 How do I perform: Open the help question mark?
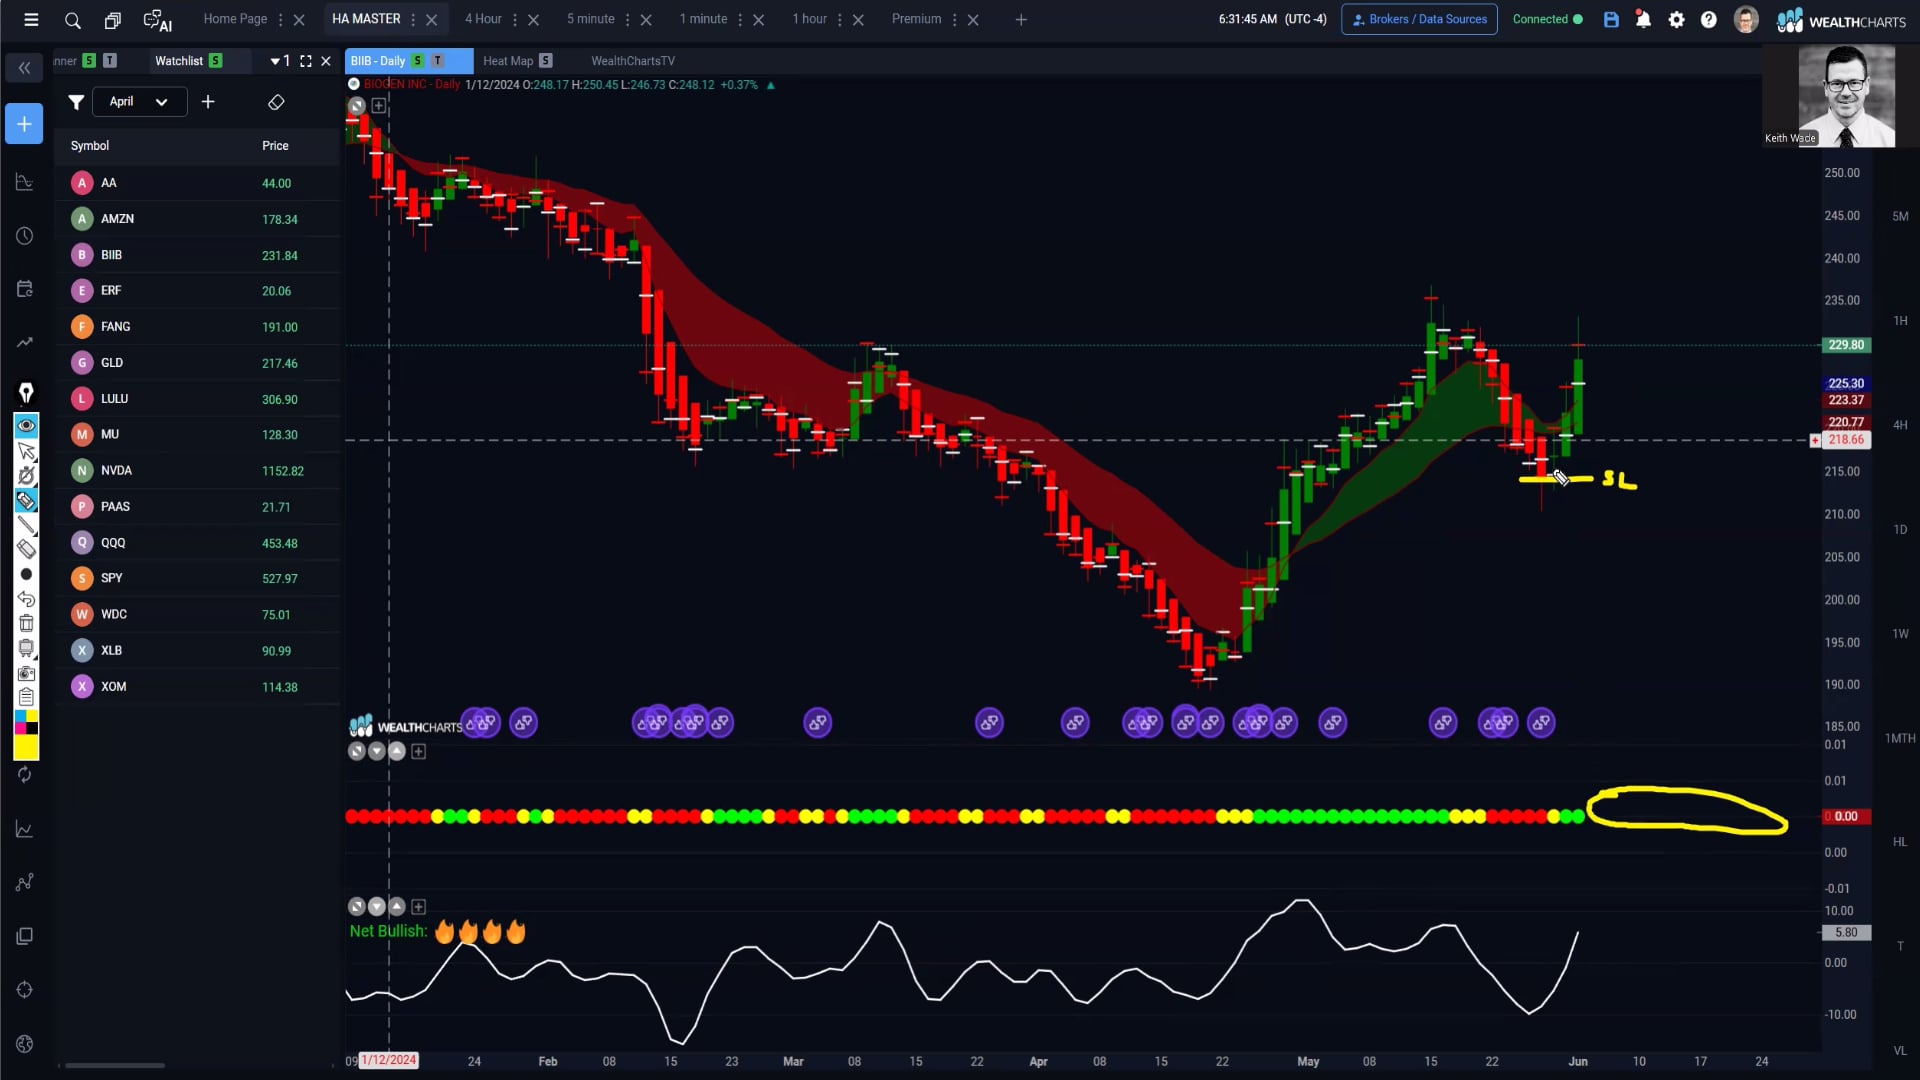pyautogui.click(x=1709, y=19)
